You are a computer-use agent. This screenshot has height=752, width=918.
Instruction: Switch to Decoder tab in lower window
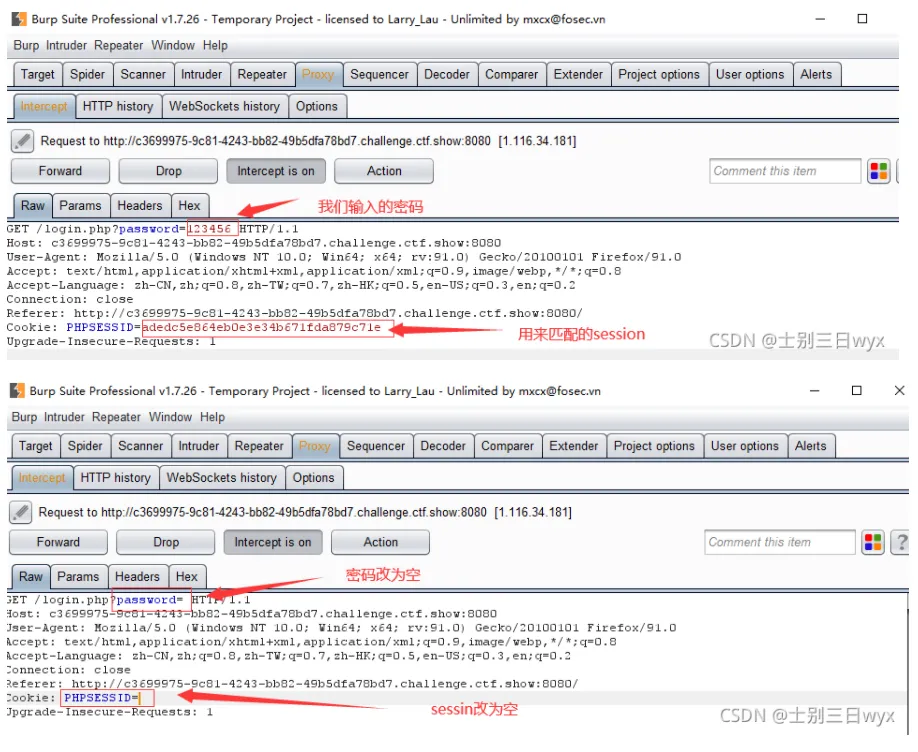click(443, 446)
